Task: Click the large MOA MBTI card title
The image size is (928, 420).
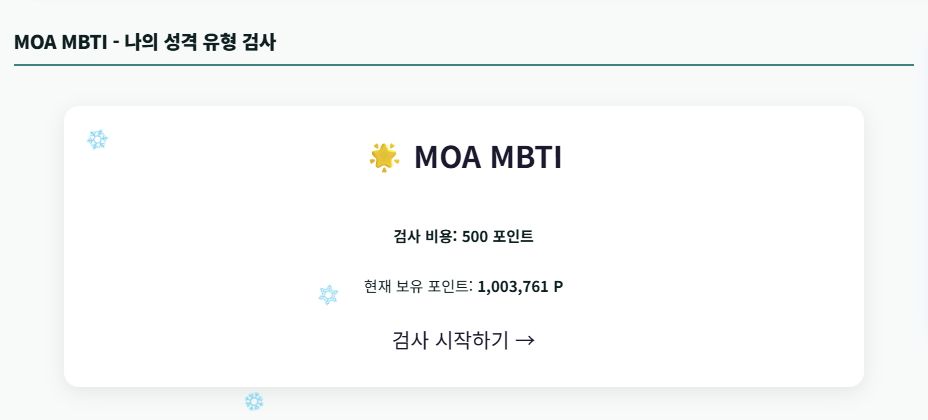Action: tap(487, 157)
